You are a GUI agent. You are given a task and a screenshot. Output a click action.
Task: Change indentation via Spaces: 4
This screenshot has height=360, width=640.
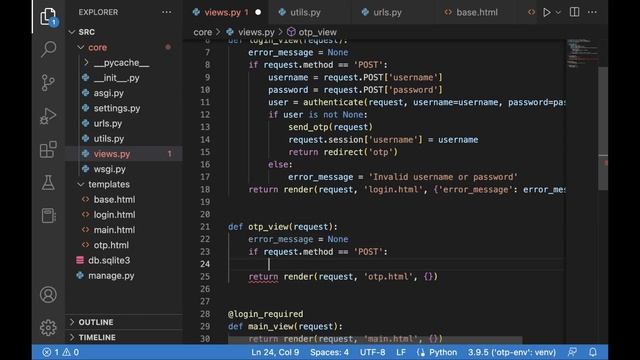pyautogui.click(x=329, y=352)
